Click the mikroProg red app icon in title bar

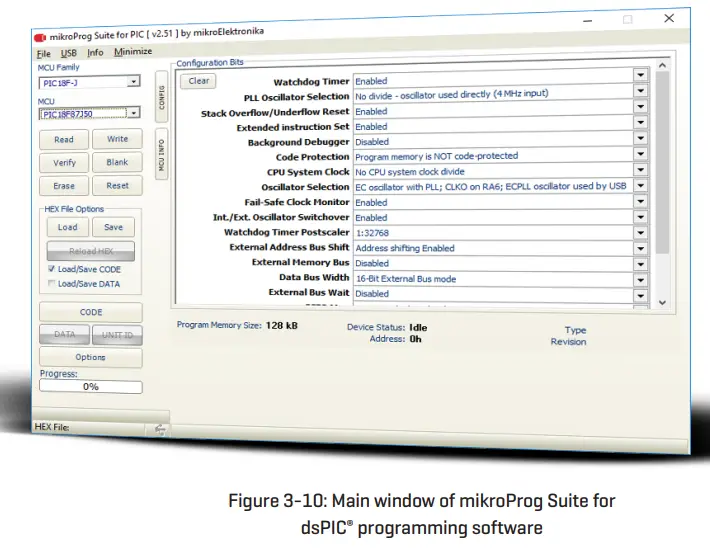click(40, 38)
